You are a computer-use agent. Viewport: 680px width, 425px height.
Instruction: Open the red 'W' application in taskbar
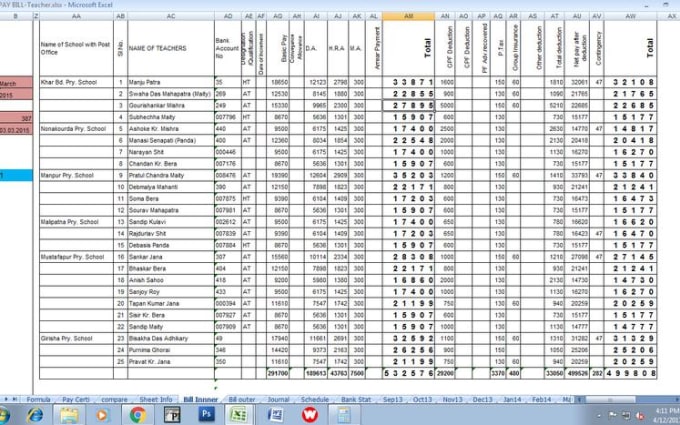tap(310, 415)
